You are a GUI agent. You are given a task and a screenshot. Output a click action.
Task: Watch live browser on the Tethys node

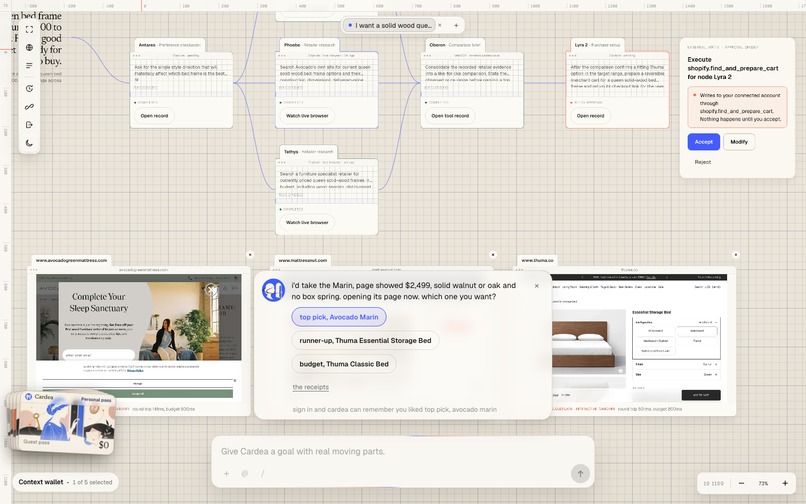coord(307,223)
